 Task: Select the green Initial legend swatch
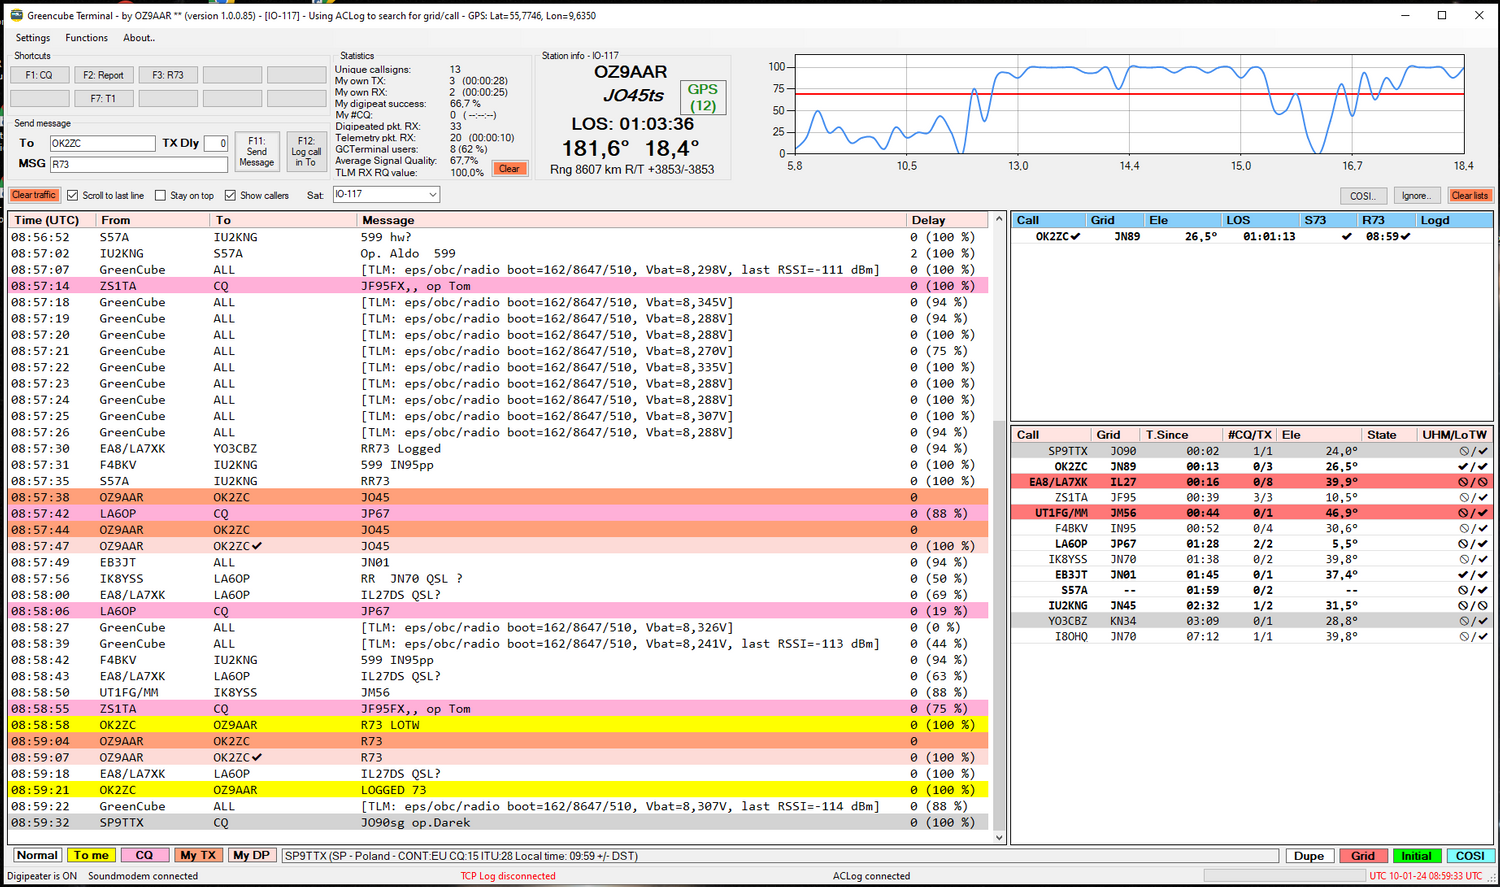(x=1417, y=856)
